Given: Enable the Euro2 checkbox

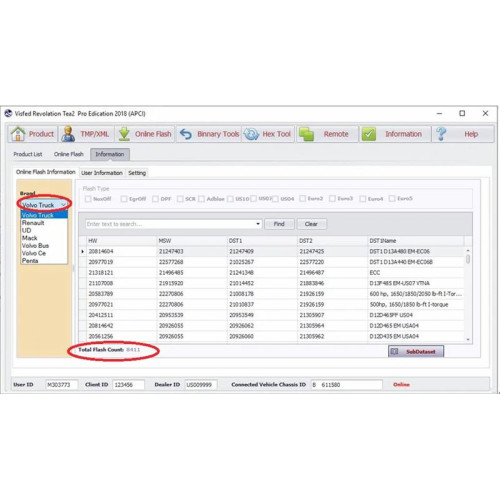Looking at the screenshot, I should click(x=302, y=199).
